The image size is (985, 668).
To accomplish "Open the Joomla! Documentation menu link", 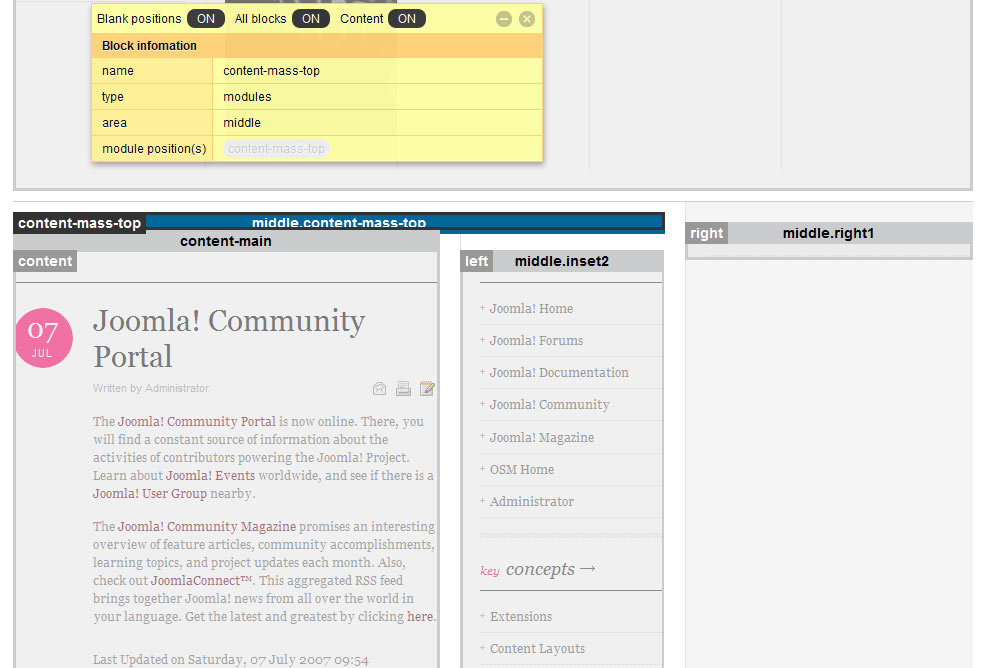I will (x=559, y=373).
